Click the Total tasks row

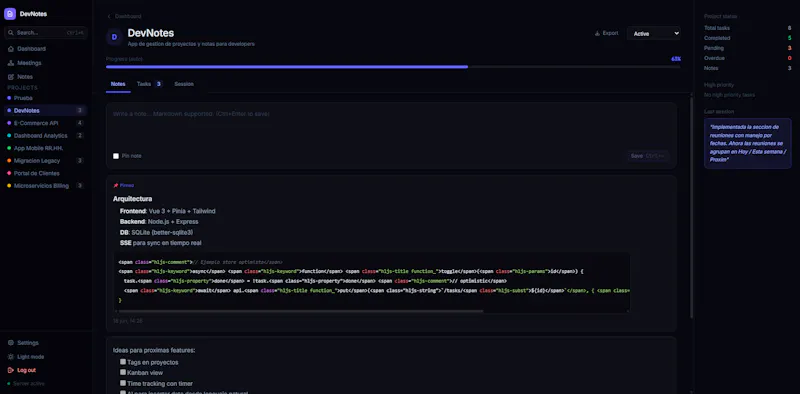point(747,28)
